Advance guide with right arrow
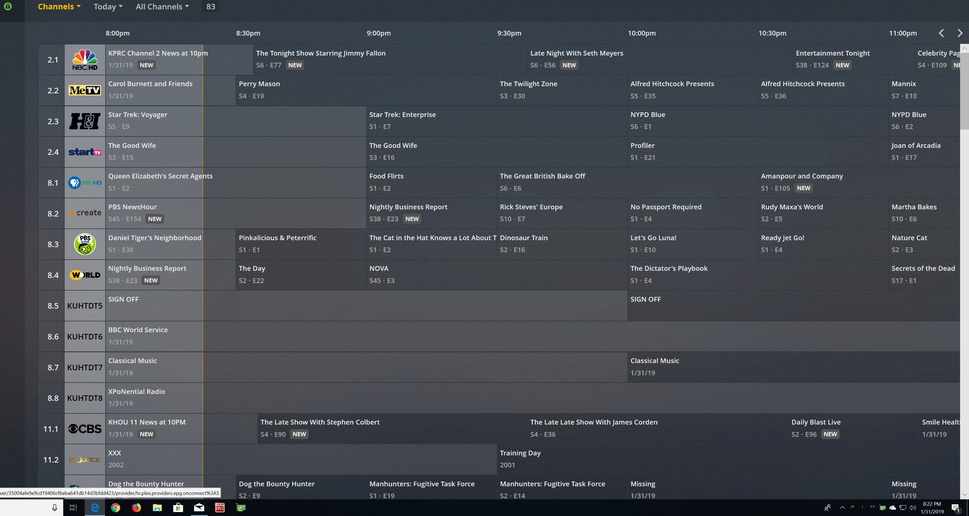Image resolution: width=969 pixels, height=516 pixels. (960, 33)
